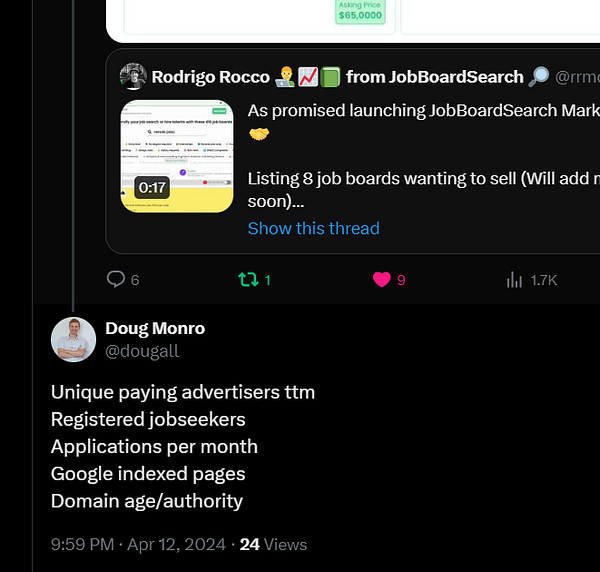Open the view analytics bar chart icon
This screenshot has width=600, height=572.
514,280
